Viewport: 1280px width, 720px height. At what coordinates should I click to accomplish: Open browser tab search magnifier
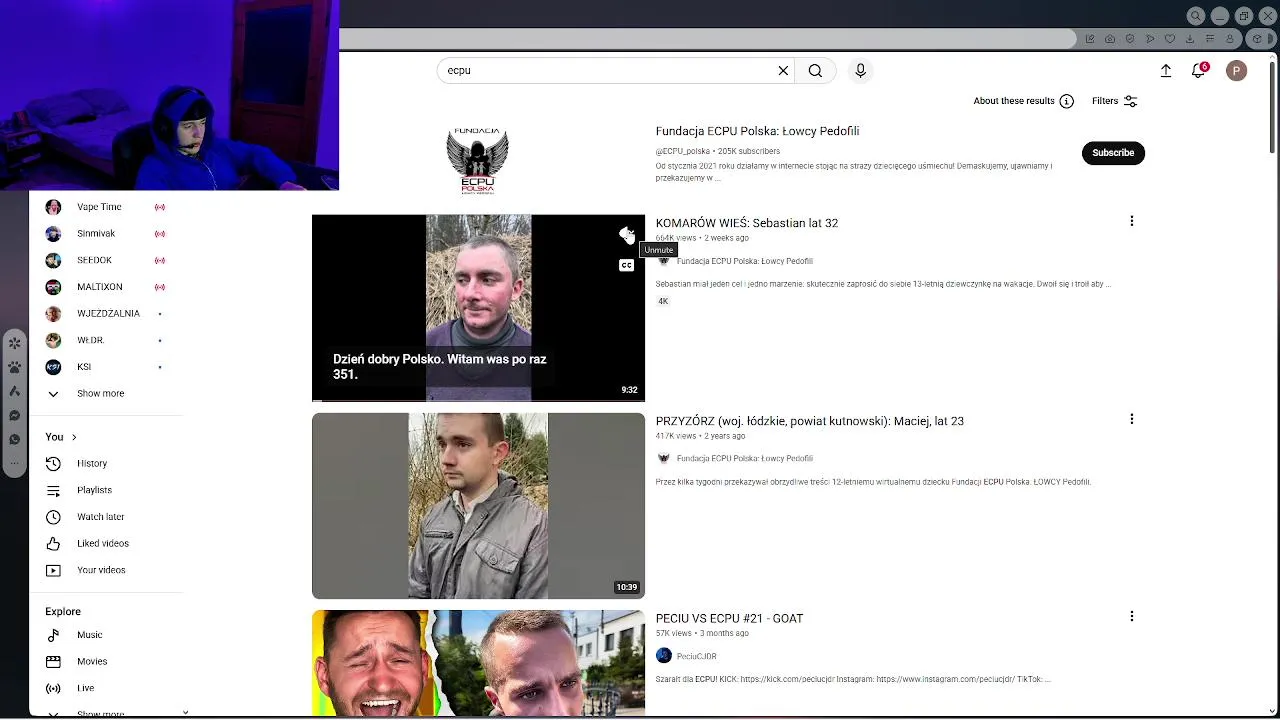1196,16
